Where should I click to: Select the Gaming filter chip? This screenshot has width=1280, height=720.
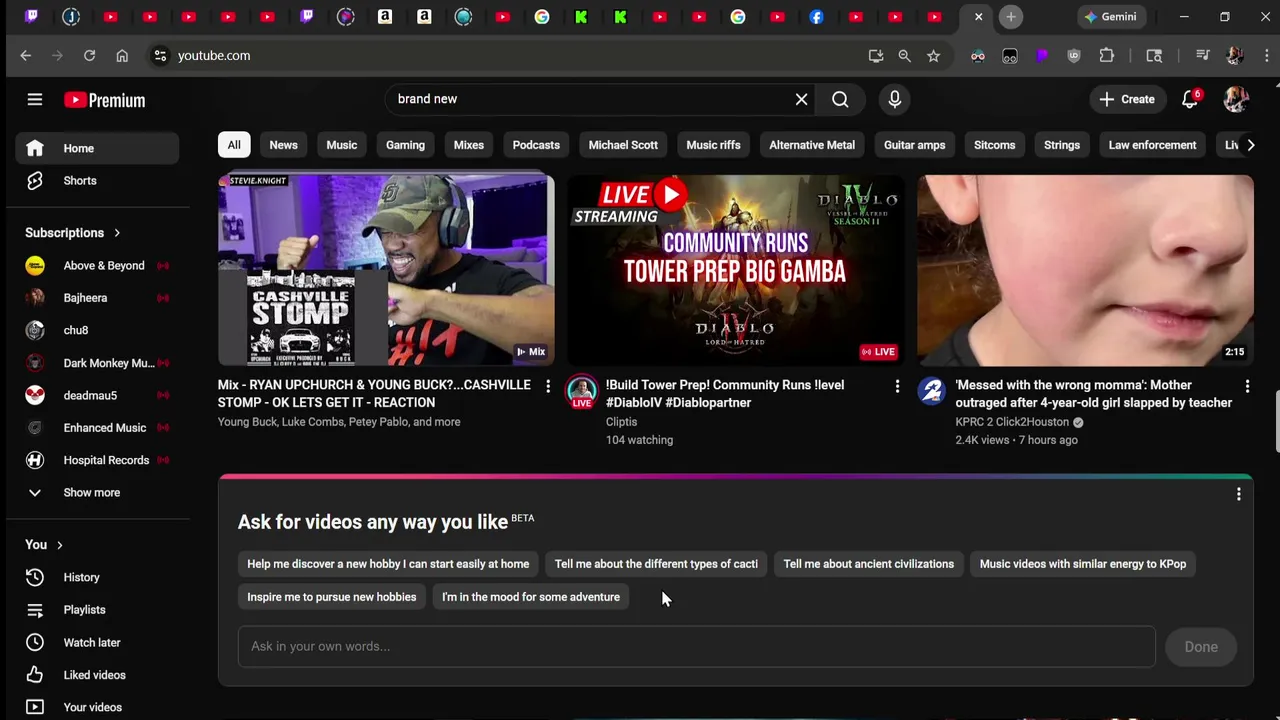[405, 145]
